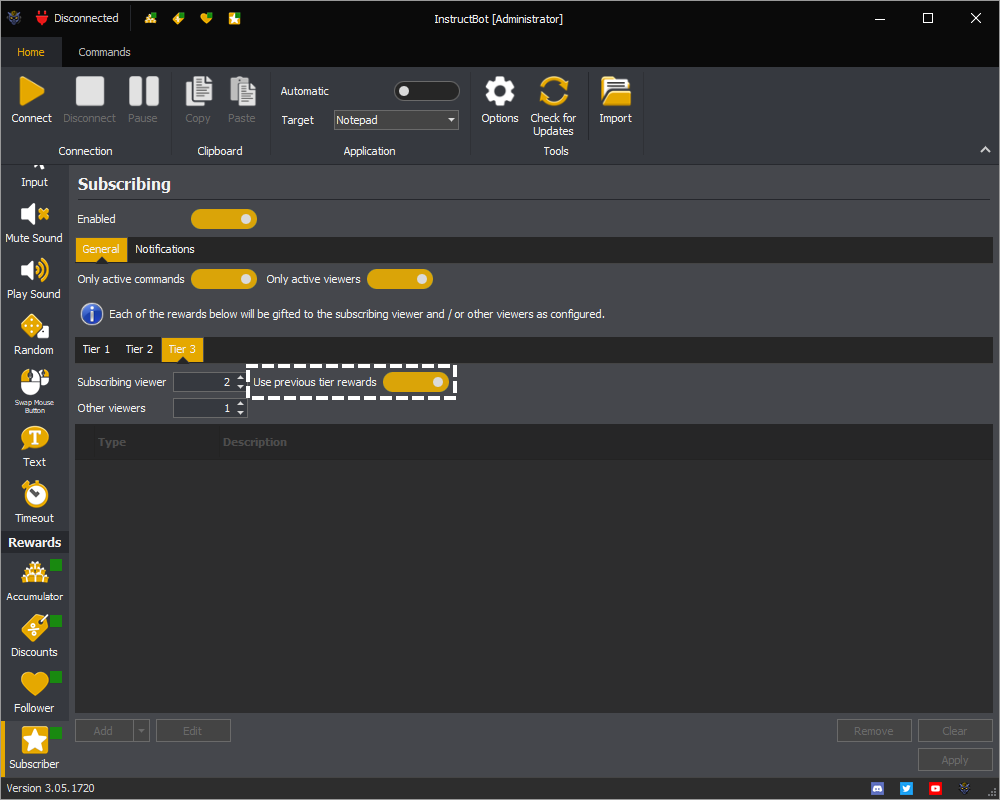Toggle the Subscribing Enabled switch
Screen dimensions: 1000x800
click(x=224, y=219)
